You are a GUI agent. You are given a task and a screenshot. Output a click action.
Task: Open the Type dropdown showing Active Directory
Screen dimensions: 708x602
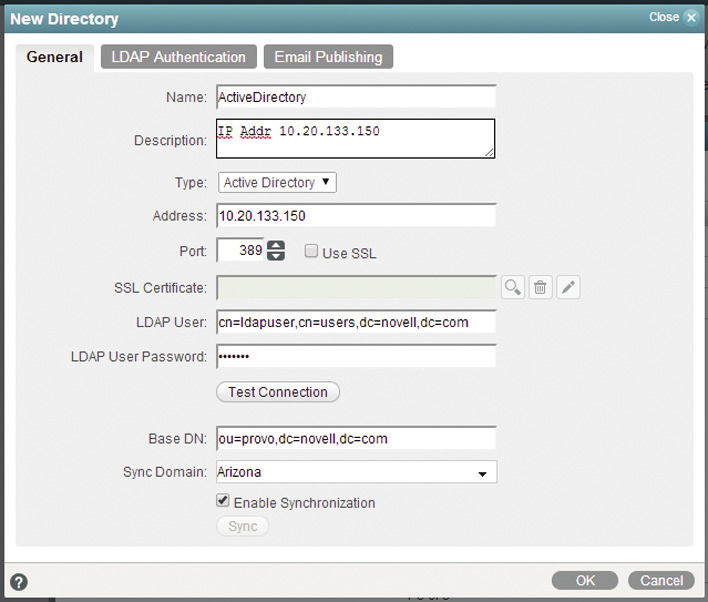click(x=277, y=182)
